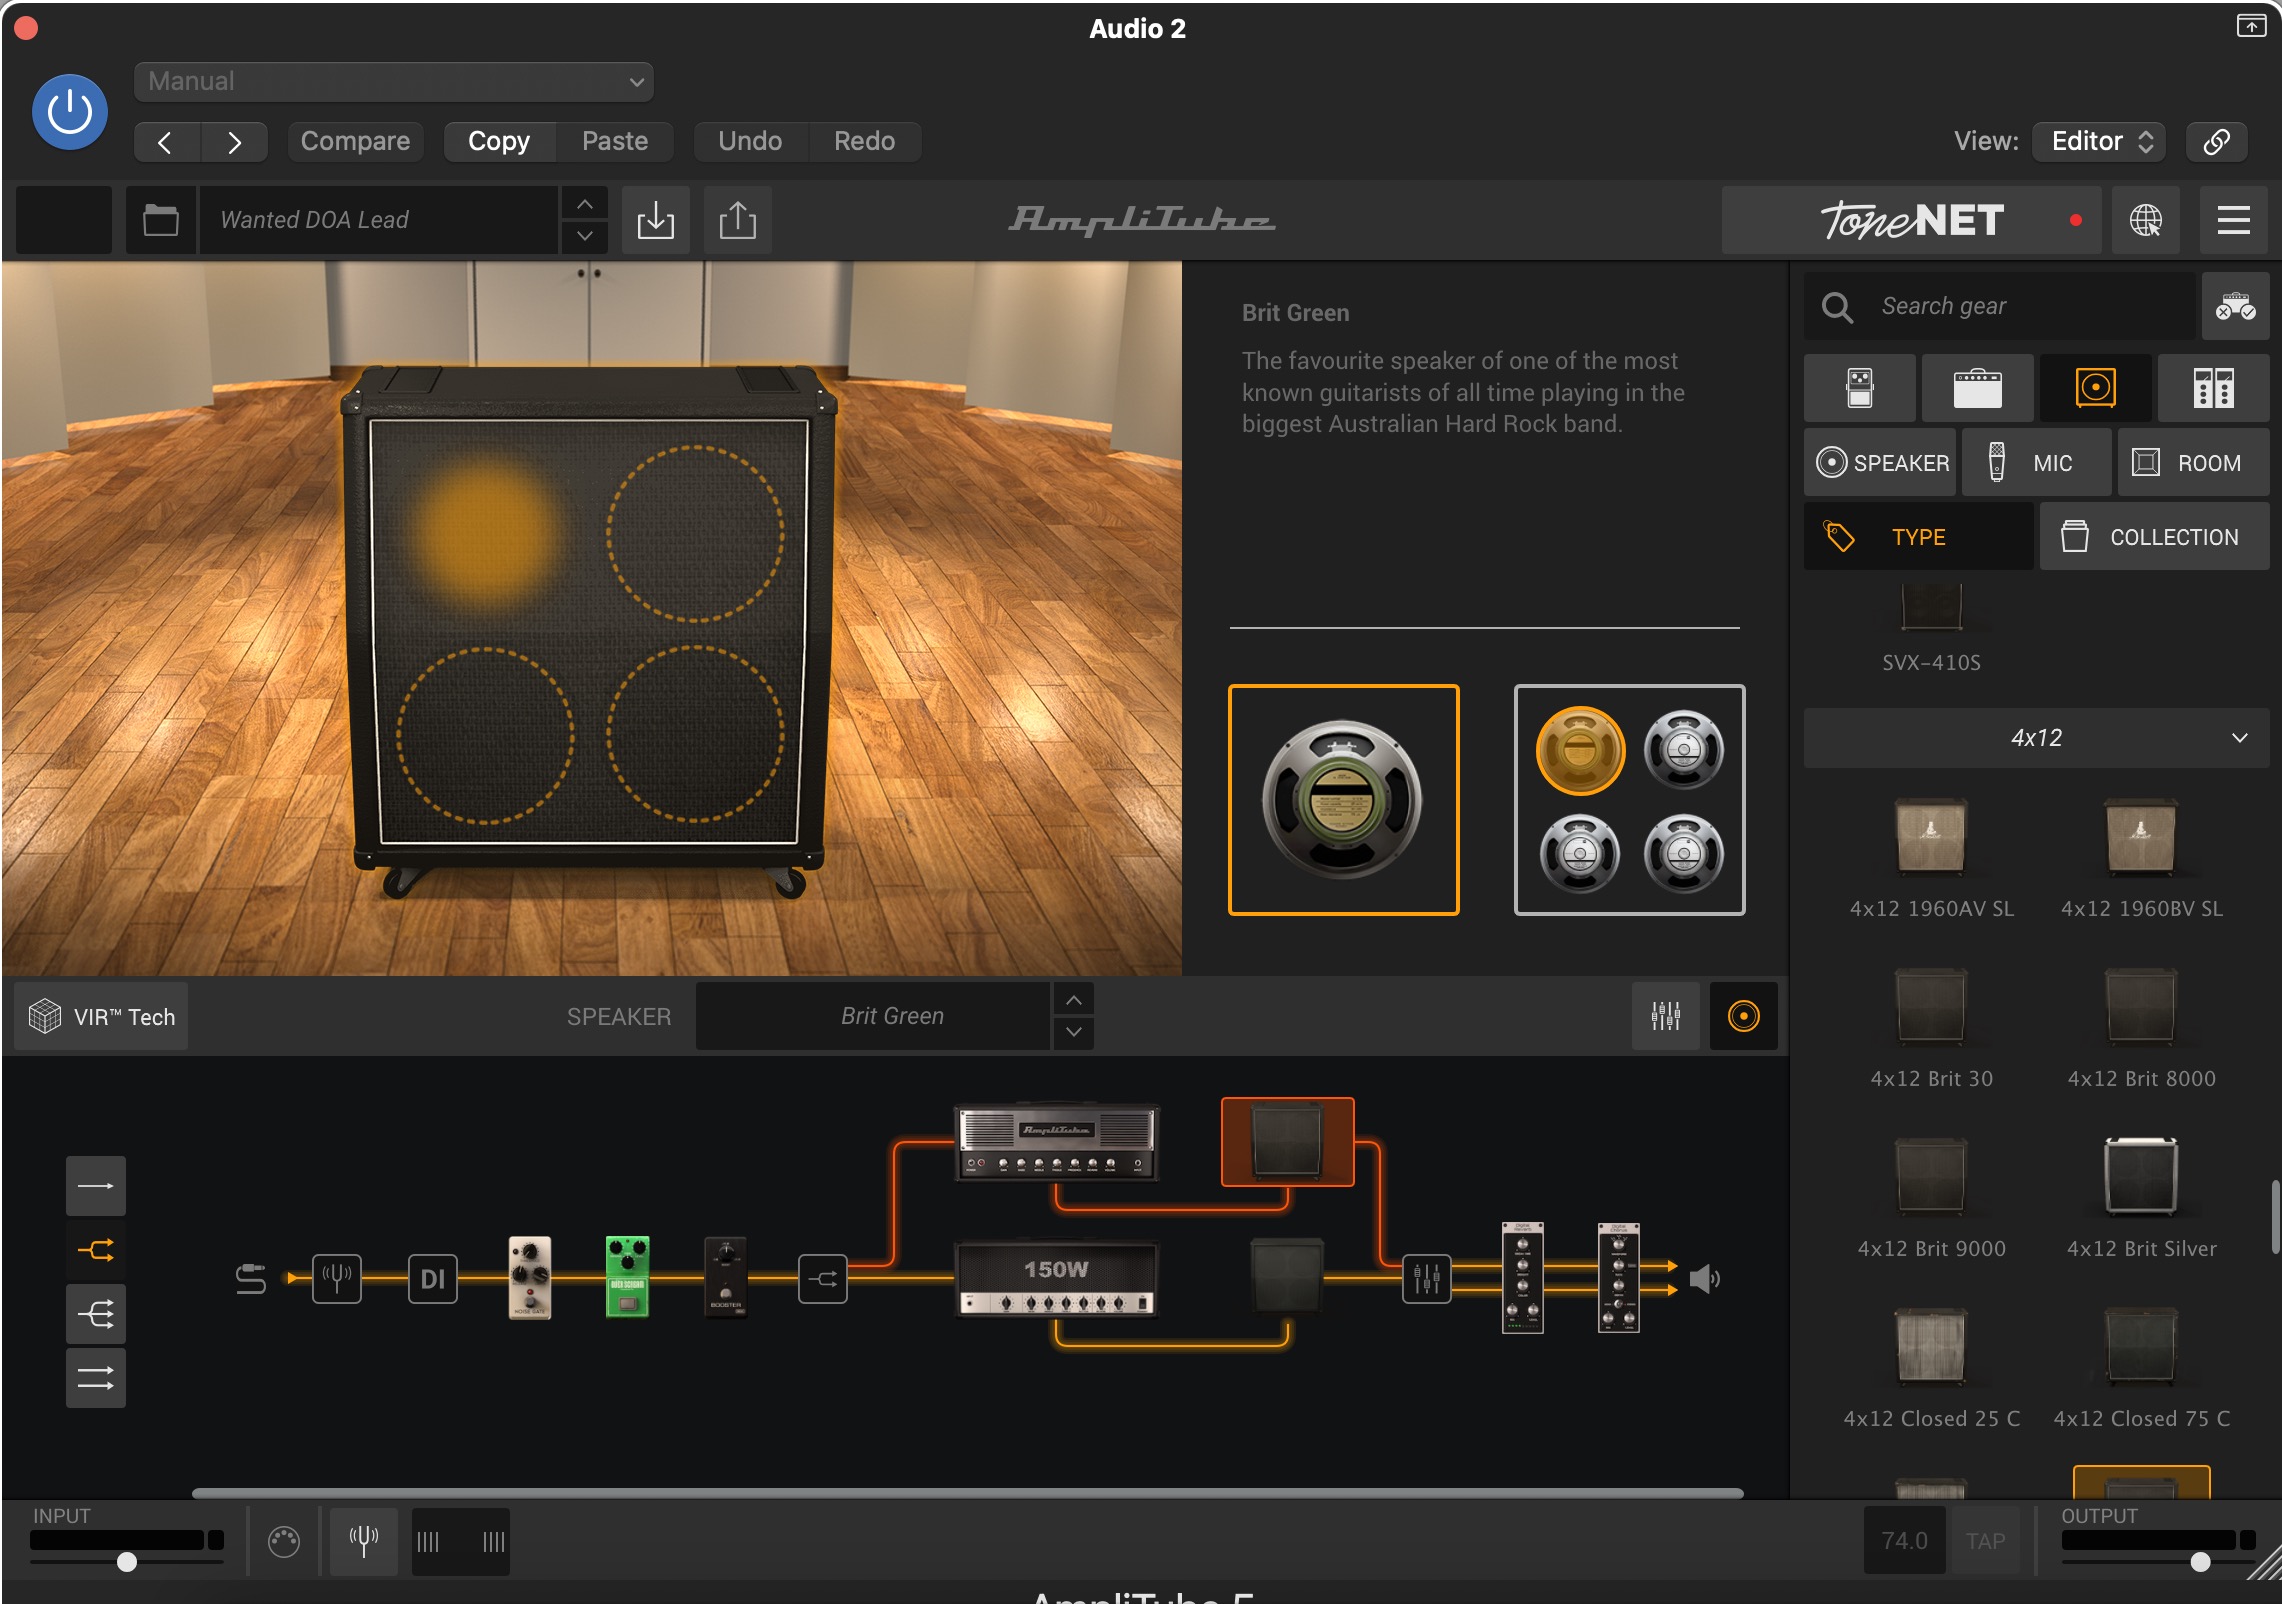Select the 150W amp head in chain
This screenshot has width=2282, height=1604.
(x=1057, y=1279)
